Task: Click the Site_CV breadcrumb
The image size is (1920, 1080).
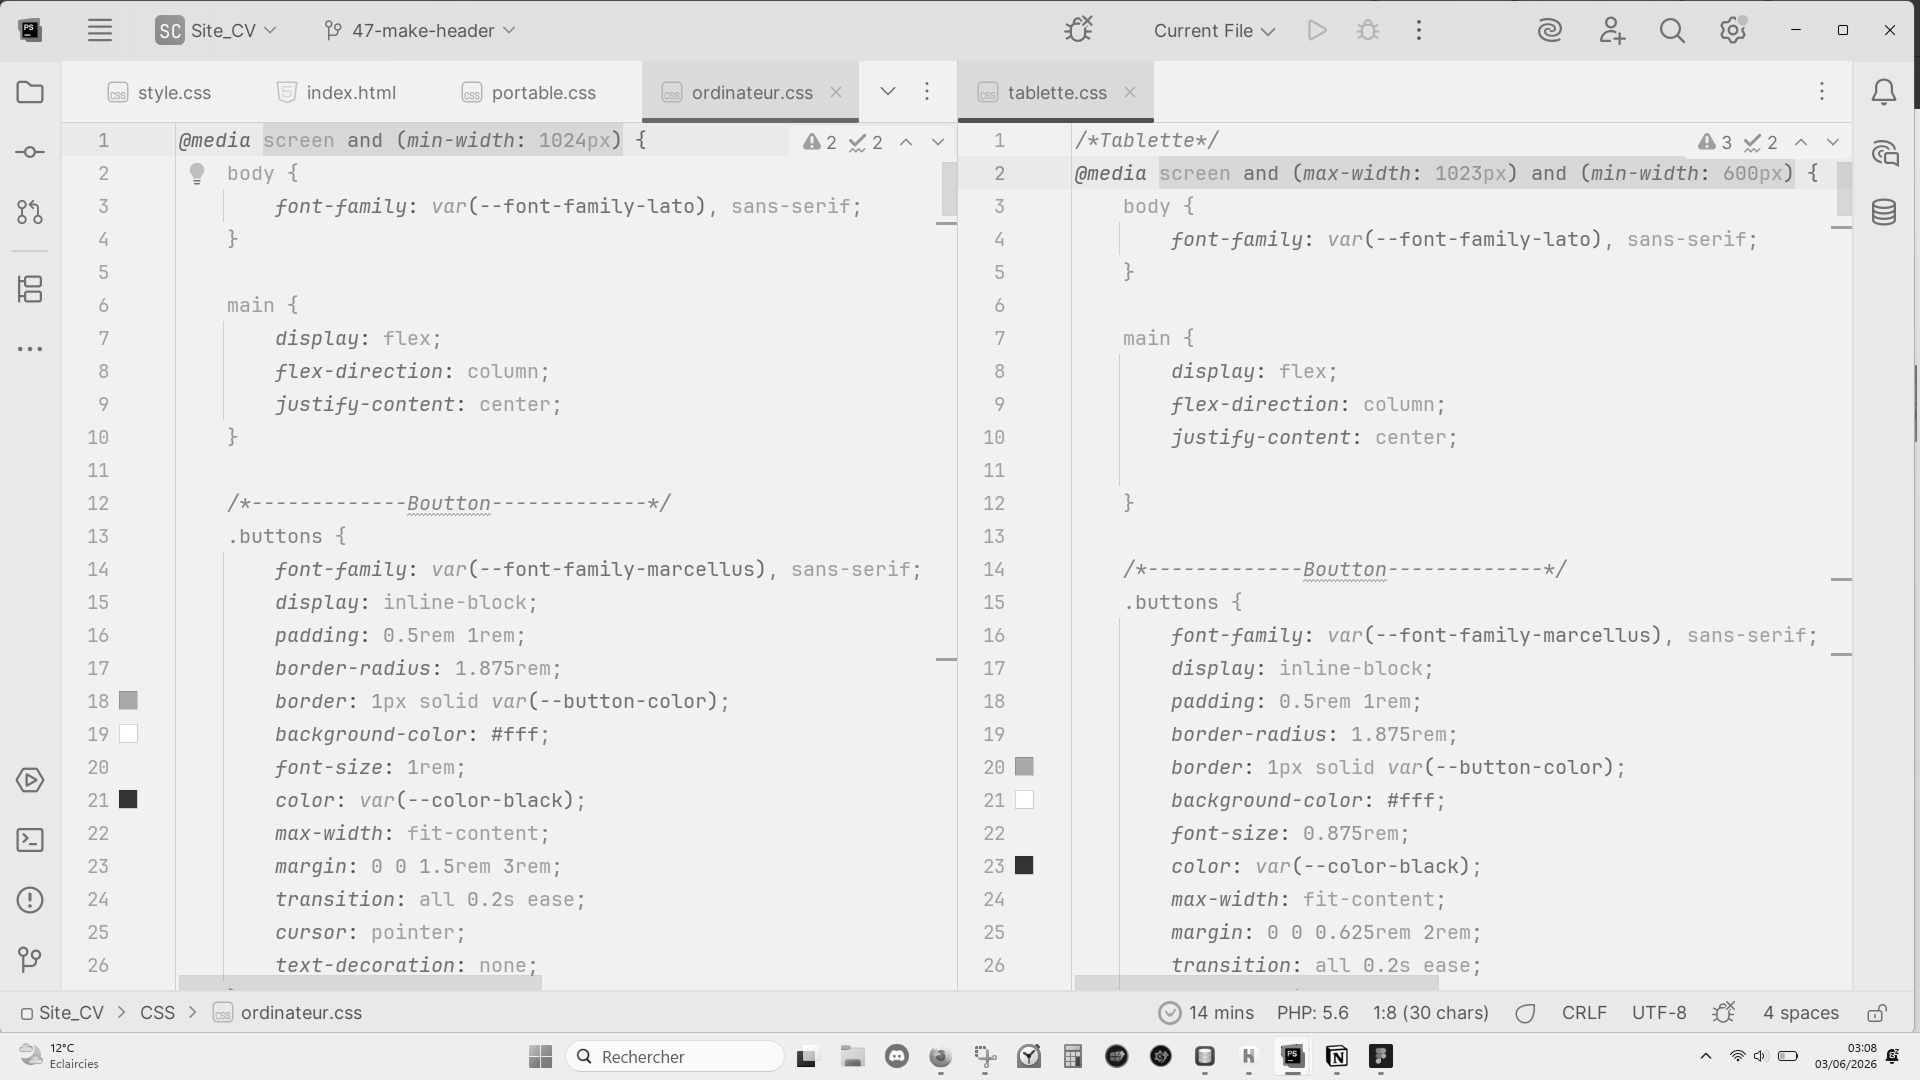Action: click(x=63, y=1013)
